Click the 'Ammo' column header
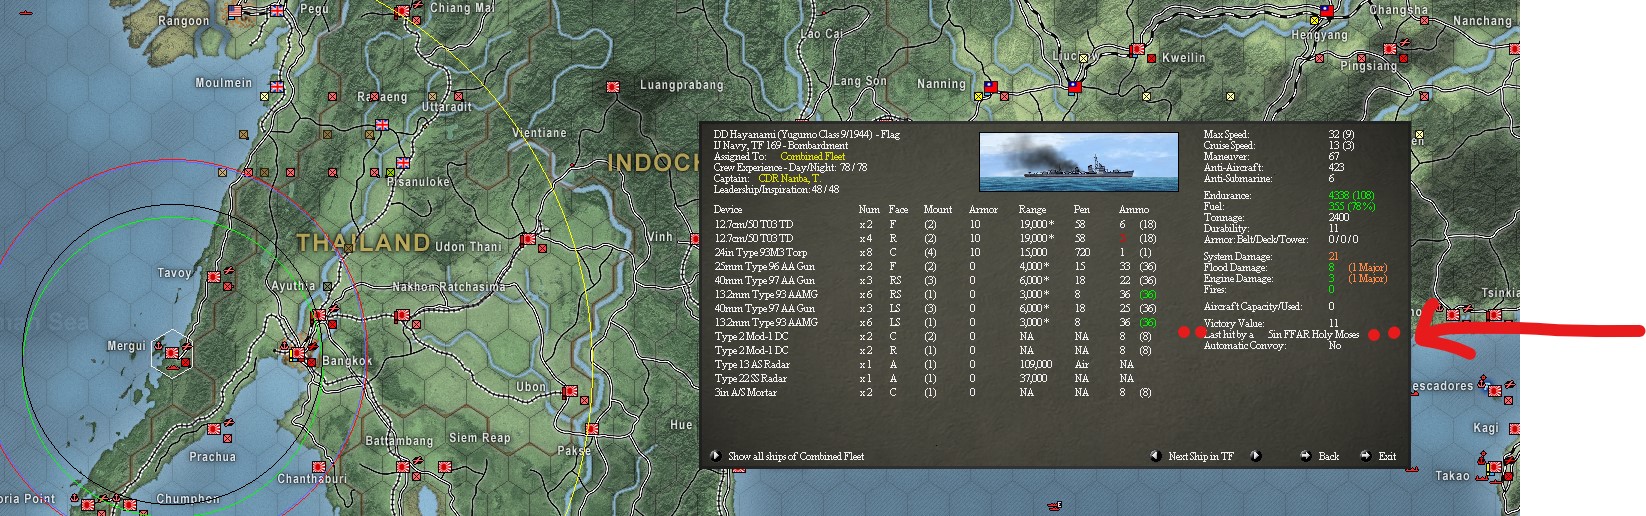Viewport: 1646px width, 516px height. (1134, 210)
